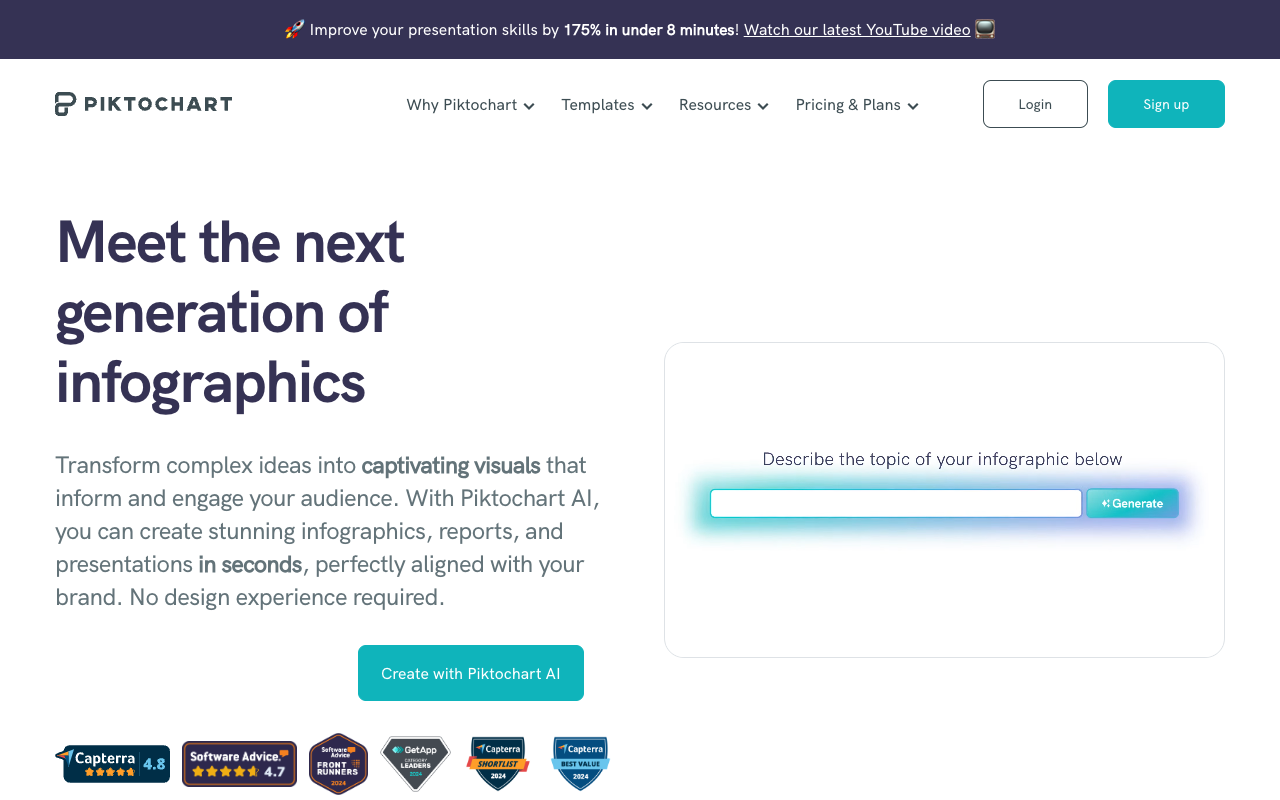Click the Software Advice 4.7 rating badge

(x=239, y=764)
